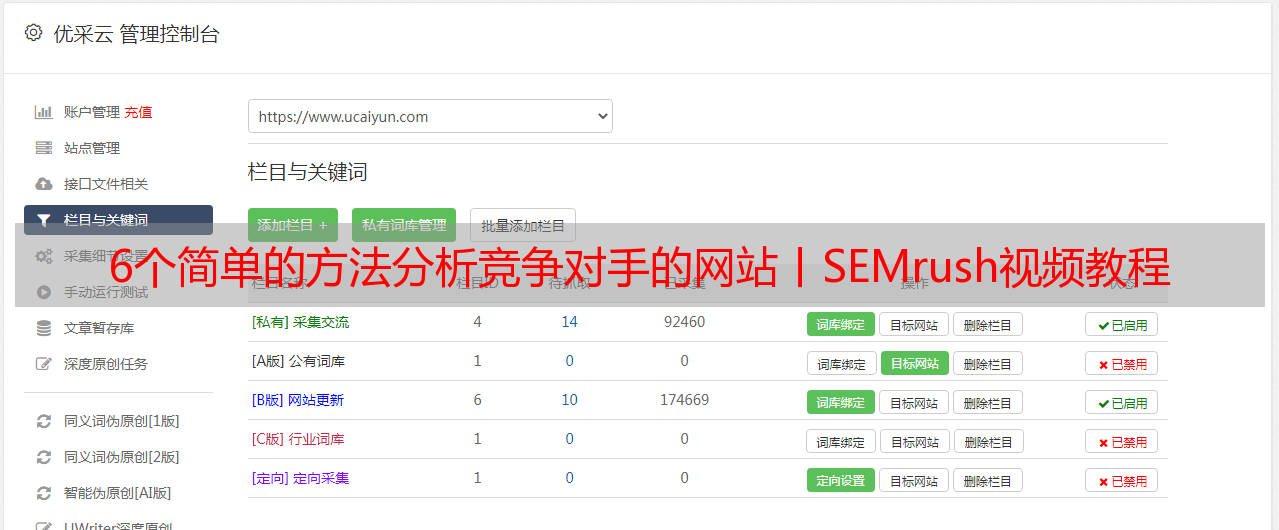
Task: Open 账户管理 in the sidebar
Action: (x=92, y=112)
